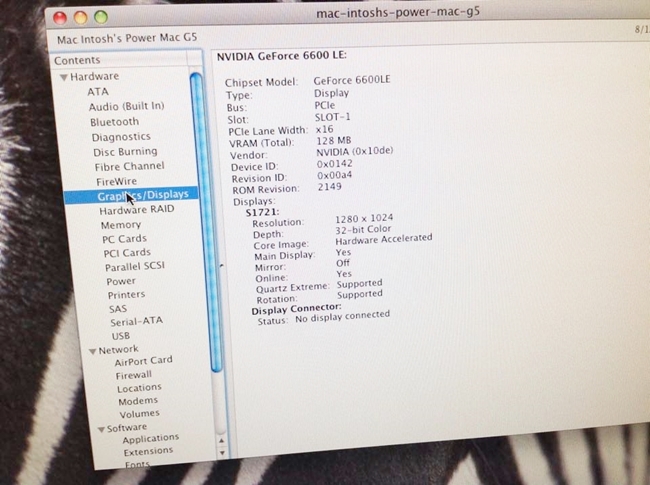Viewport: 650px width, 485px height.
Task: Select ATA in the Hardware list
Action: tap(98, 91)
